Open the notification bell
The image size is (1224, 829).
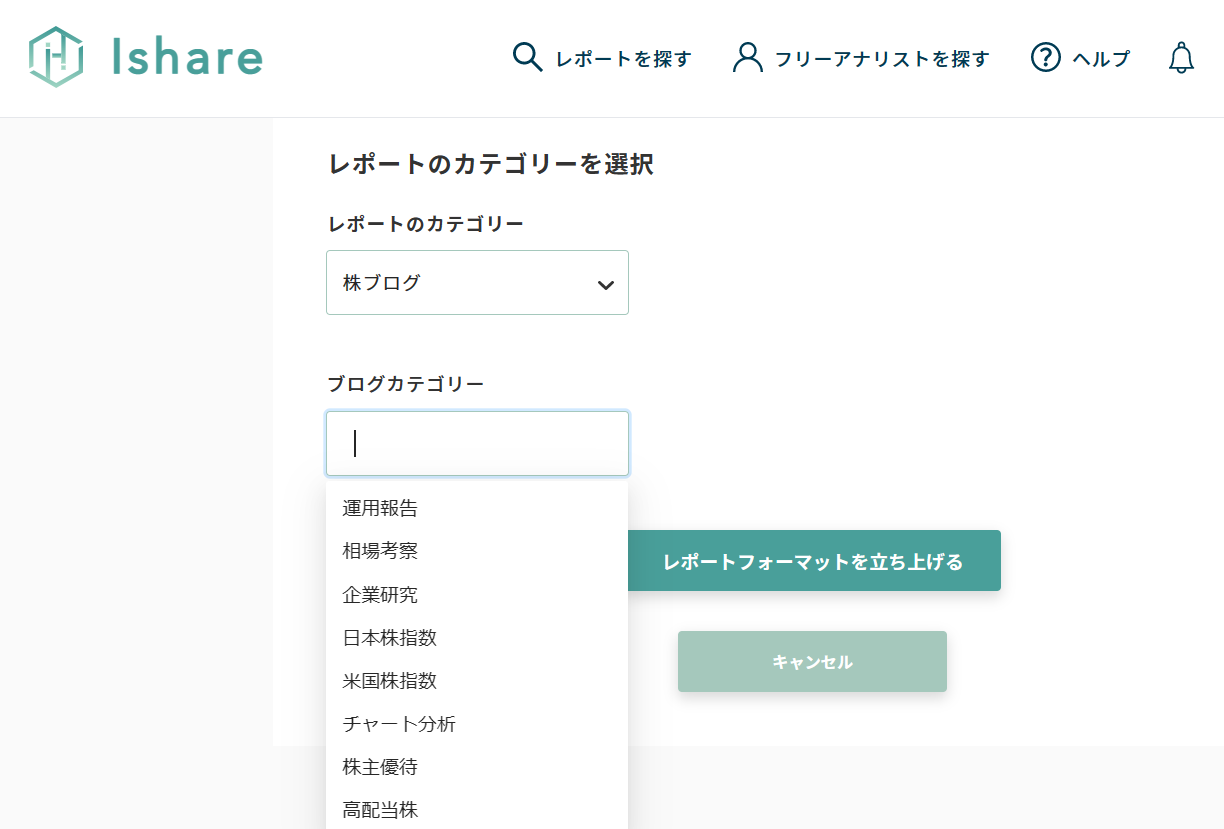[x=1181, y=58]
